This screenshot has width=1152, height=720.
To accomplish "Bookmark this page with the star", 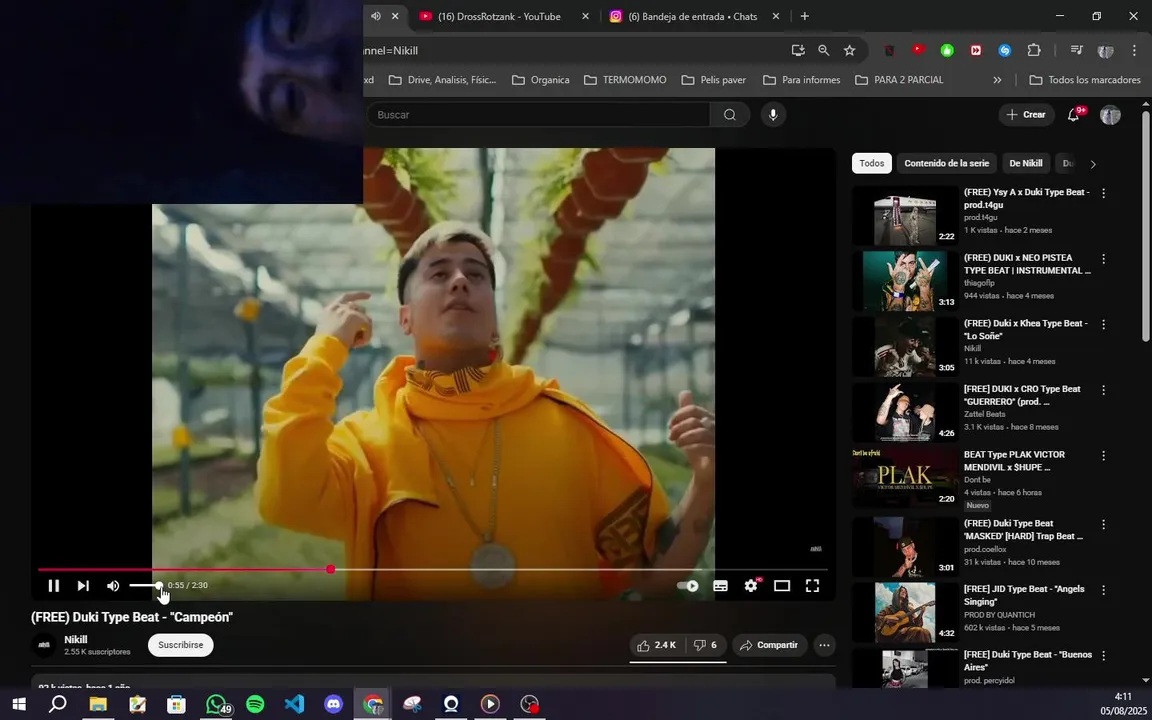I will pyautogui.click(x=849, y=51).
